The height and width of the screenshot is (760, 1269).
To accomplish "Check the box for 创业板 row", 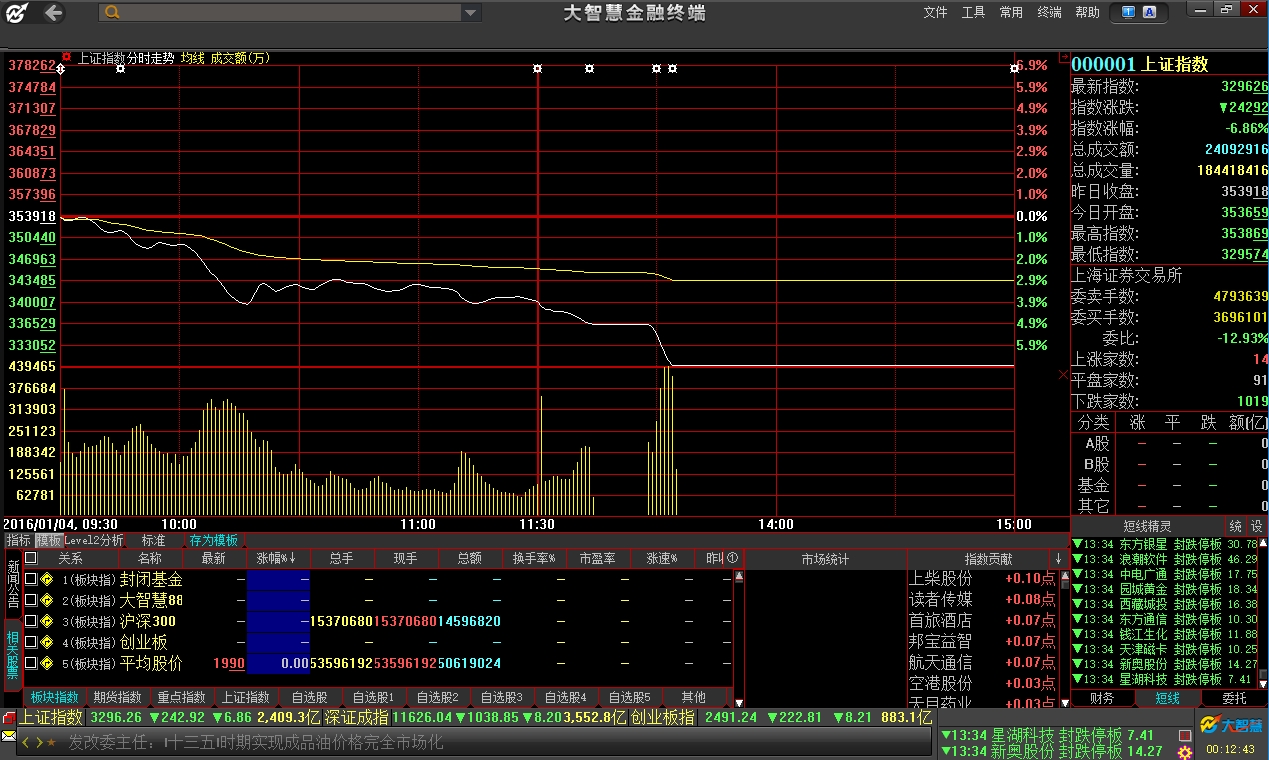I will (x=30, y=642).
